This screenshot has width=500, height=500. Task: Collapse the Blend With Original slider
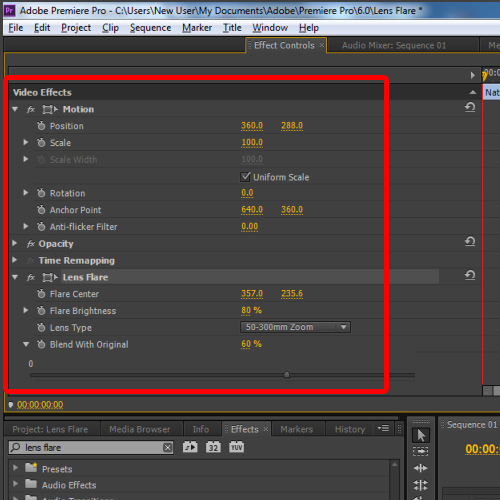[26, 344]
